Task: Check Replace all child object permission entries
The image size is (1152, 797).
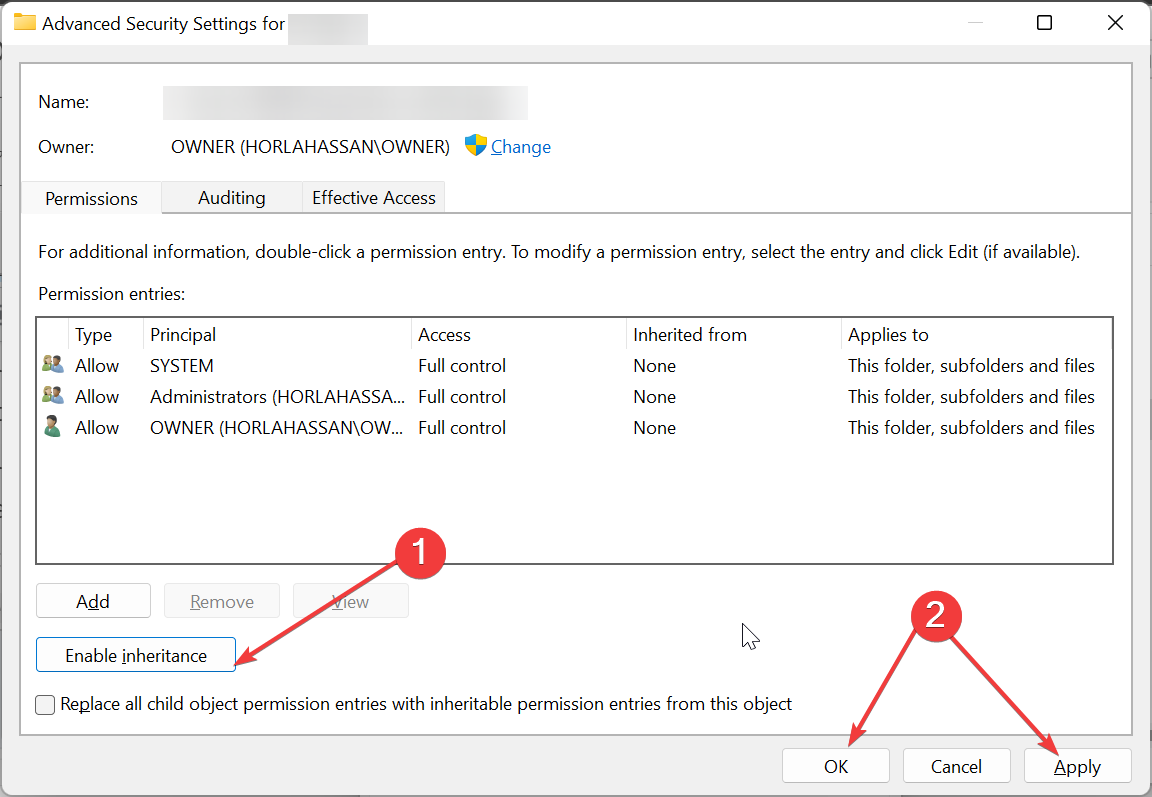Action: 46,705
